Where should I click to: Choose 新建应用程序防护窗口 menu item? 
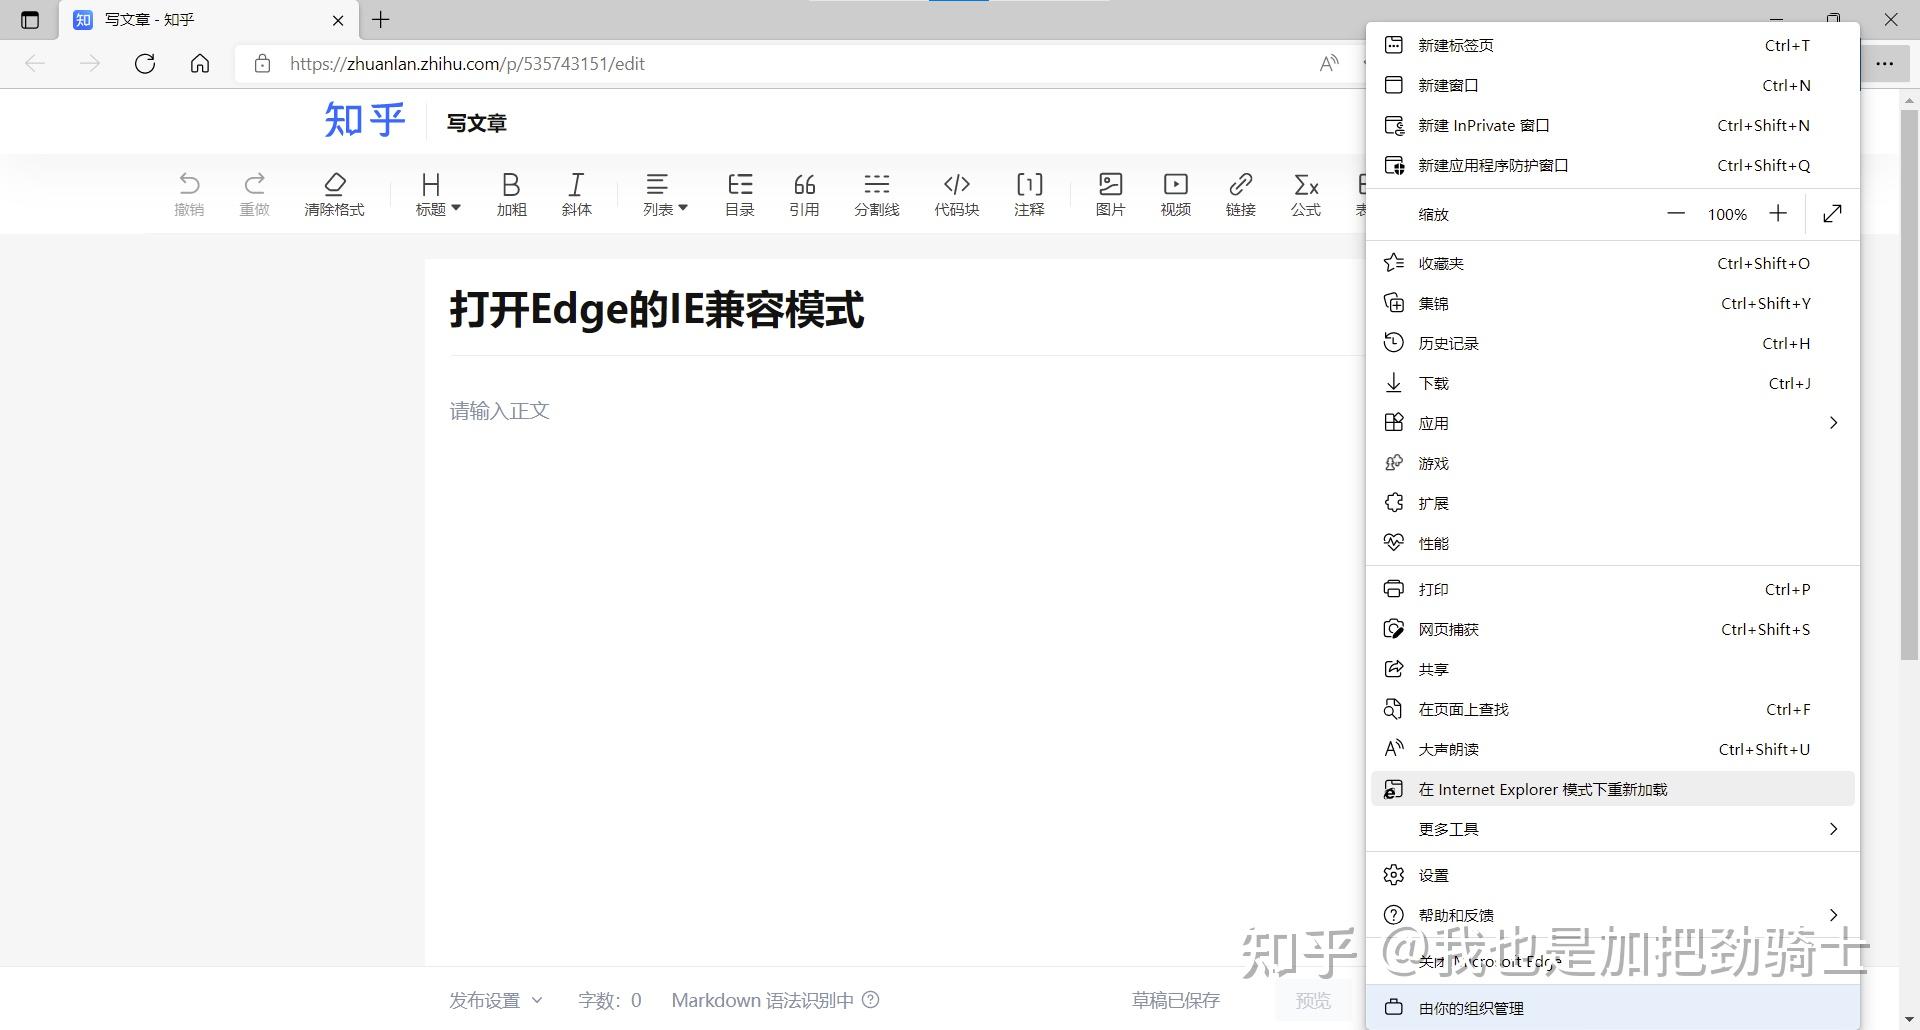coord(1613,165)
